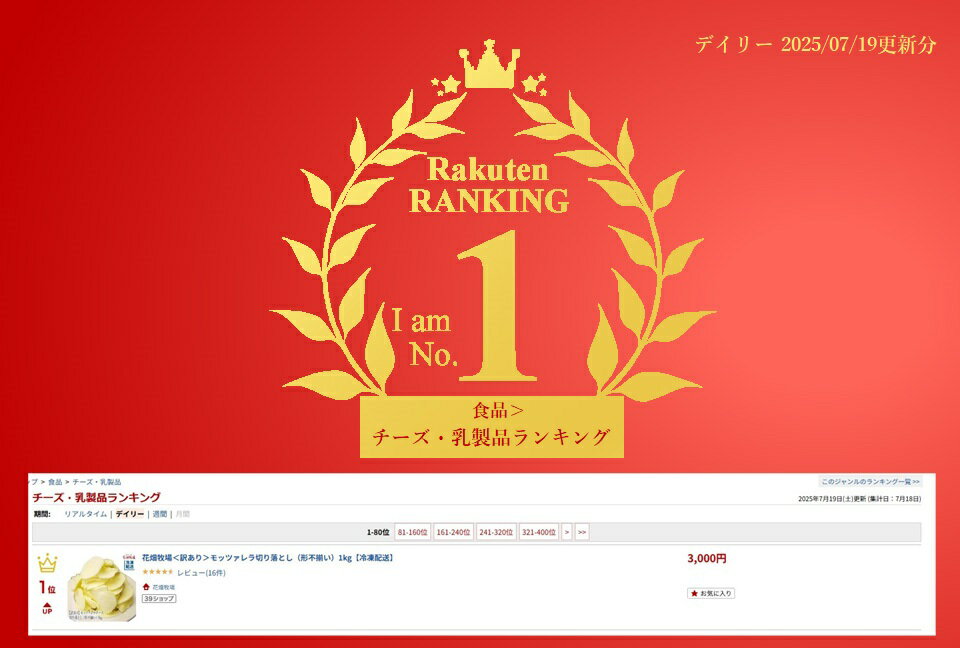
Task: Switch period to 週間
Action: click(x=160, y=514)
